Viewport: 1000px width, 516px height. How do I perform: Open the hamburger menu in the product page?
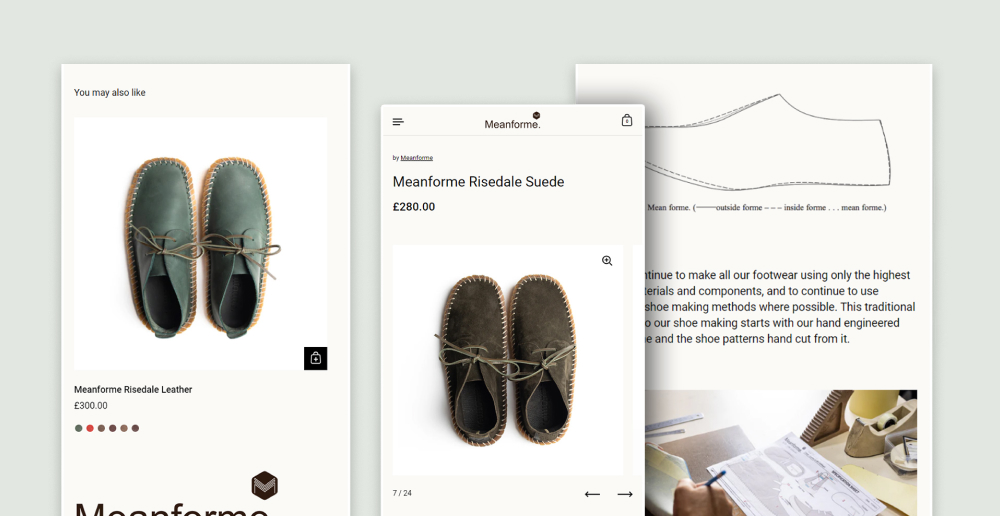(x=398, y=122)
